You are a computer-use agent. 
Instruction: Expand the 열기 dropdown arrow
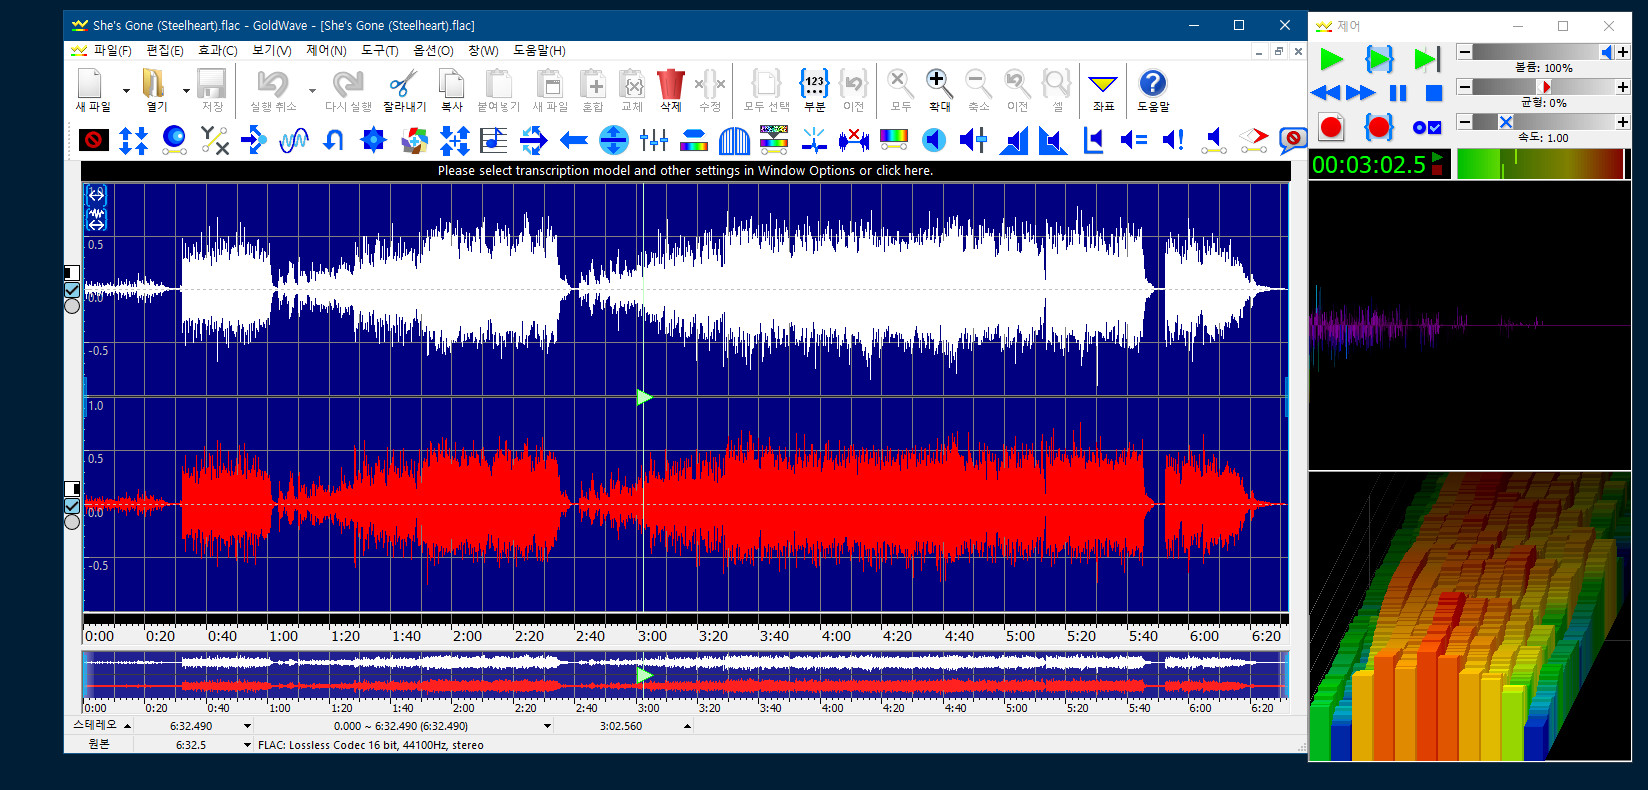tap(186, 90)
